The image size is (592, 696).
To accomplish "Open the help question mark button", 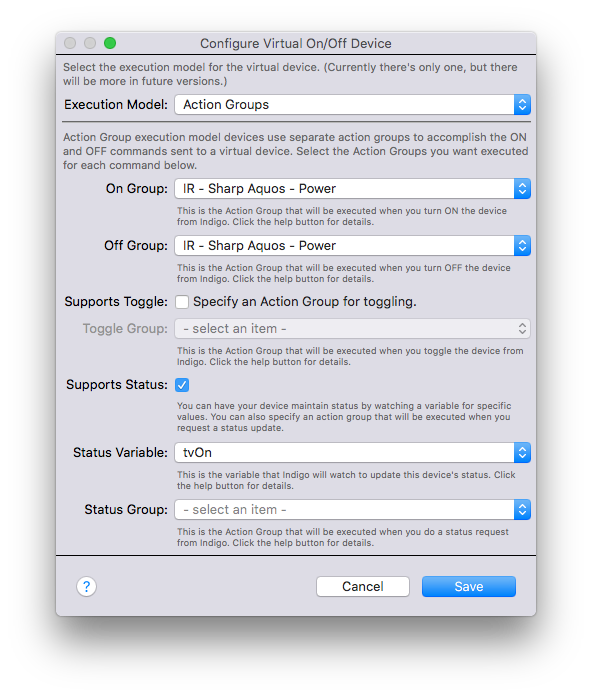I will click(87, 586).
